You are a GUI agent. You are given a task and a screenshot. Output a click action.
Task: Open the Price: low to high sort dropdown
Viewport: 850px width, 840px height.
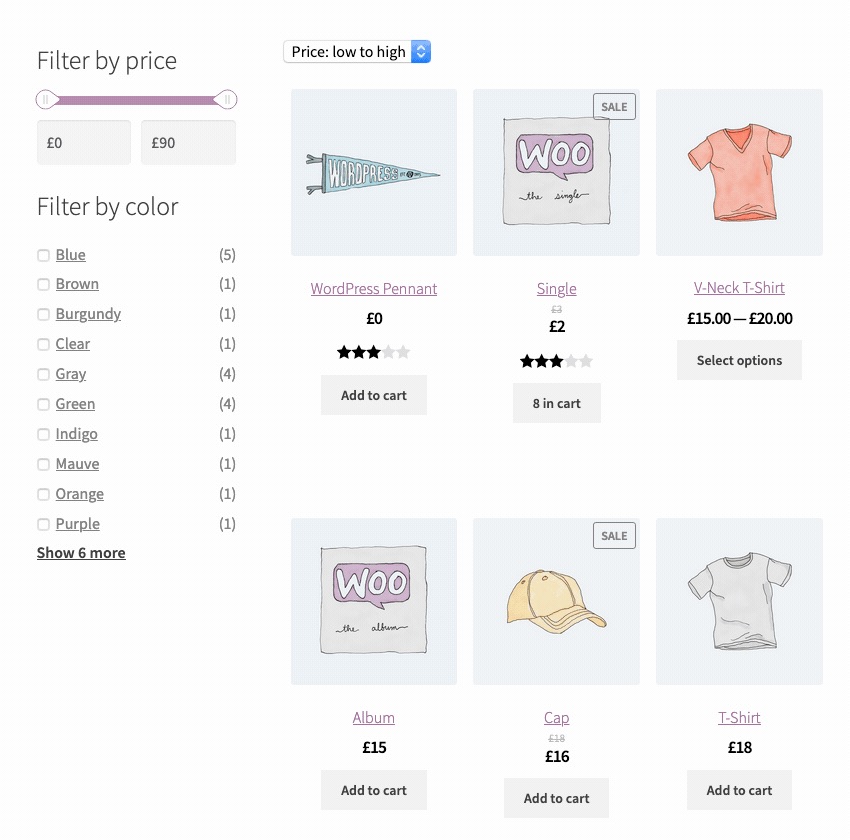pyautogui.click(x=357, y=52)
